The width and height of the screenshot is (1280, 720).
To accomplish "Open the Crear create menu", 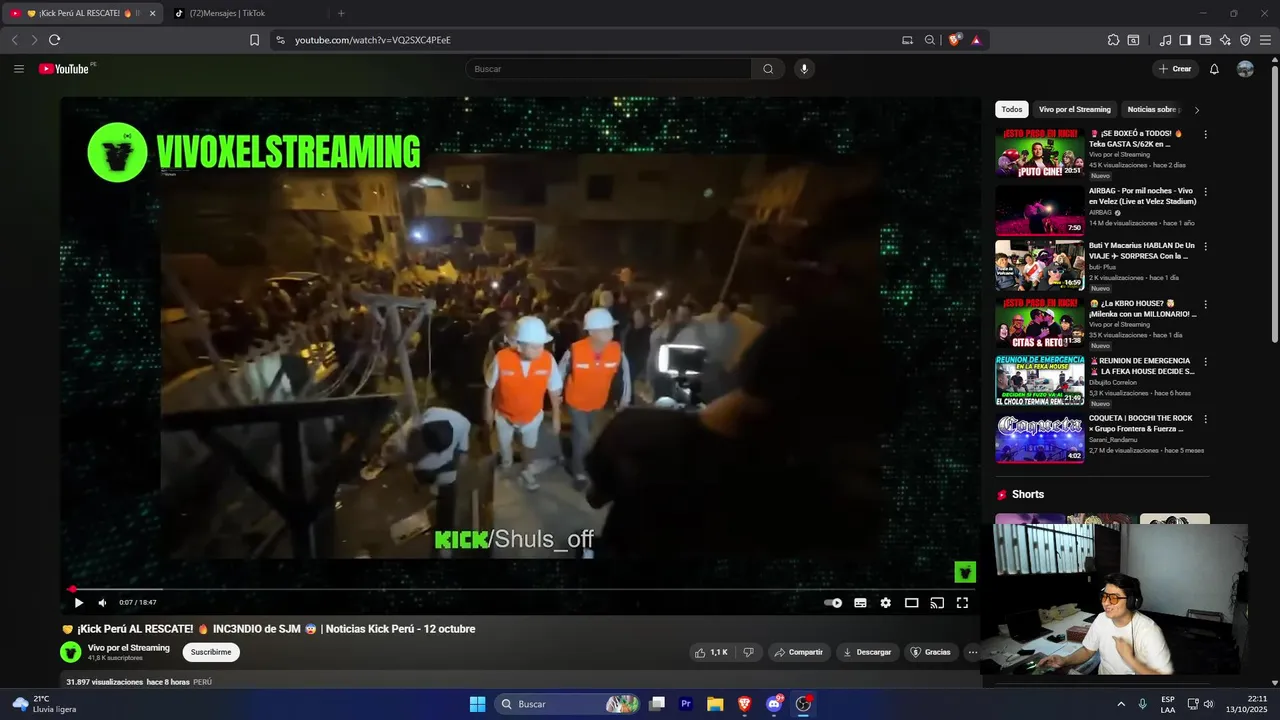I will click(x=1175, y=69).
